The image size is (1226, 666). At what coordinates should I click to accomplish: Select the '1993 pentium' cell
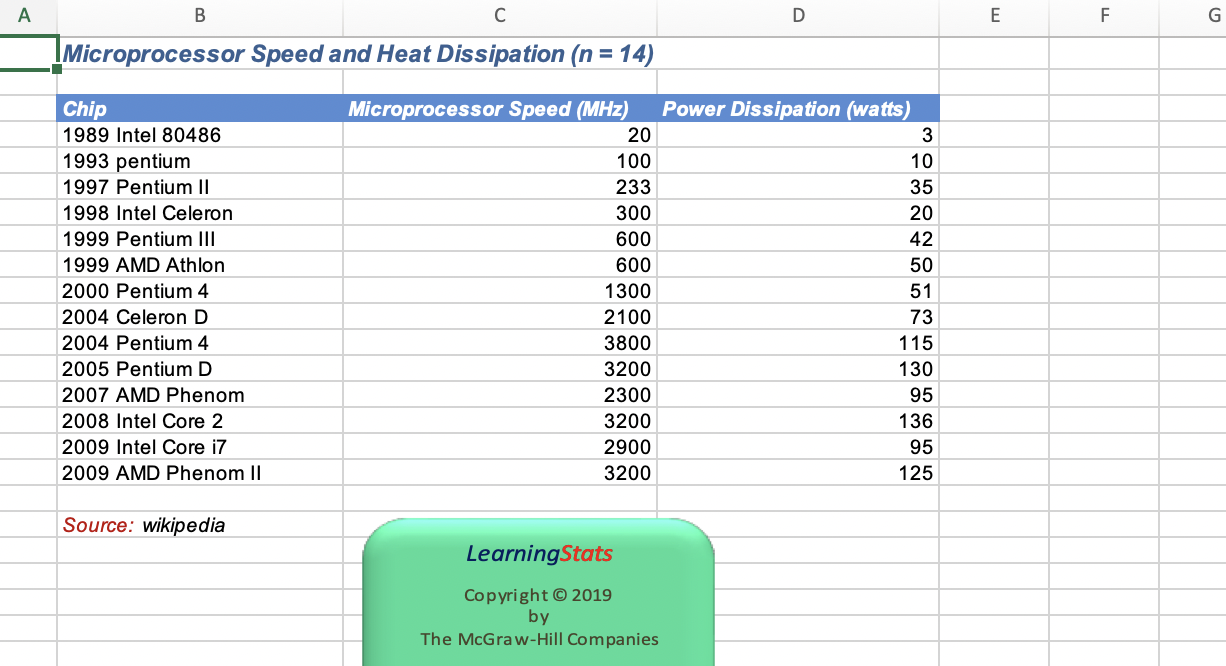tap(200, 161)
